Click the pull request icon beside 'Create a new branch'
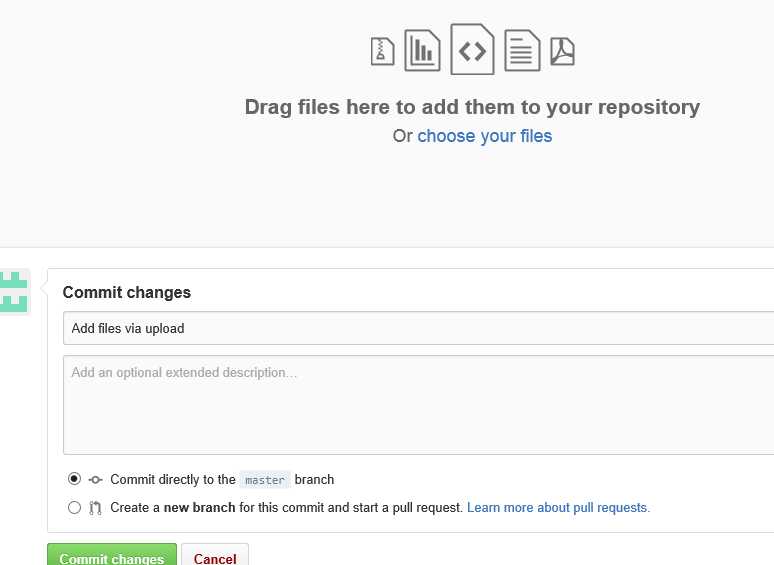 tap(96, 508)
